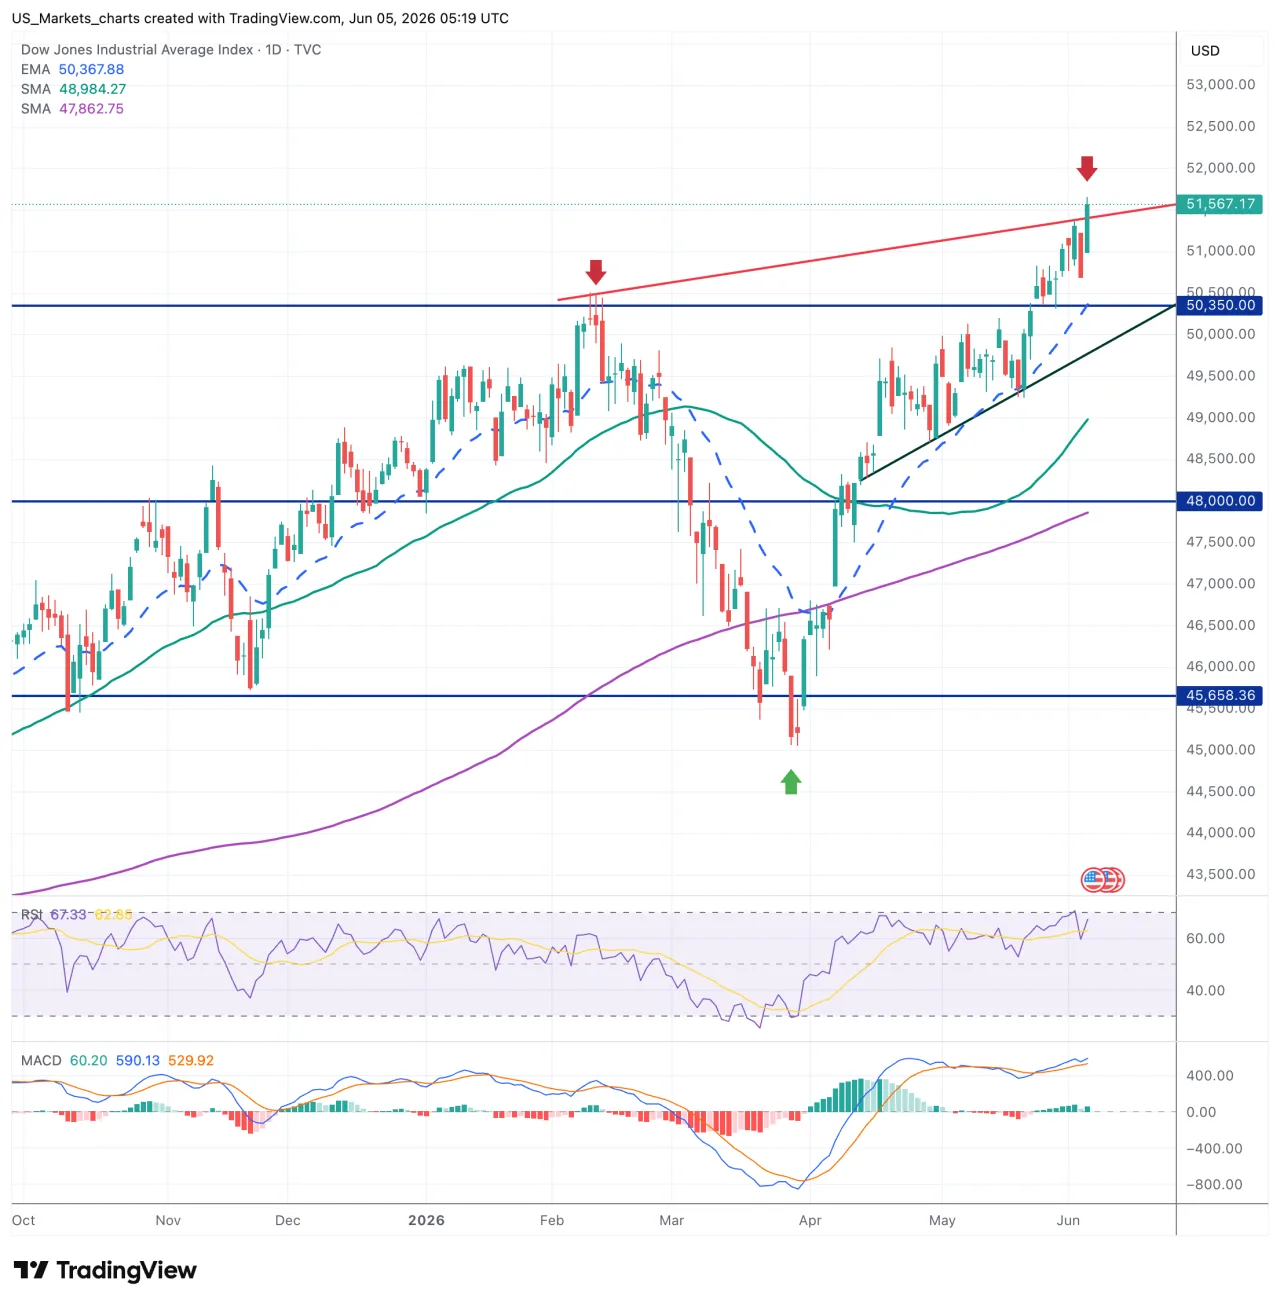Click the RSI 67.33 indicator legend
The width and height of the screenshot is (1280, 1305).
pos(54,915)
